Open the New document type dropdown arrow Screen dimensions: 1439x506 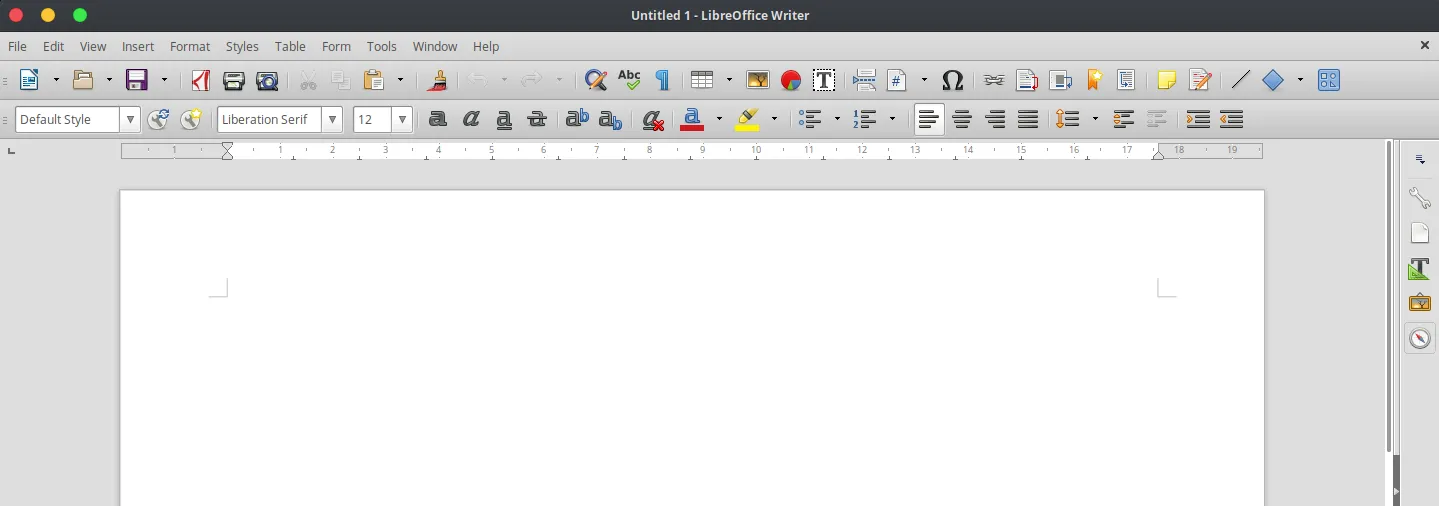coord(56,80)
